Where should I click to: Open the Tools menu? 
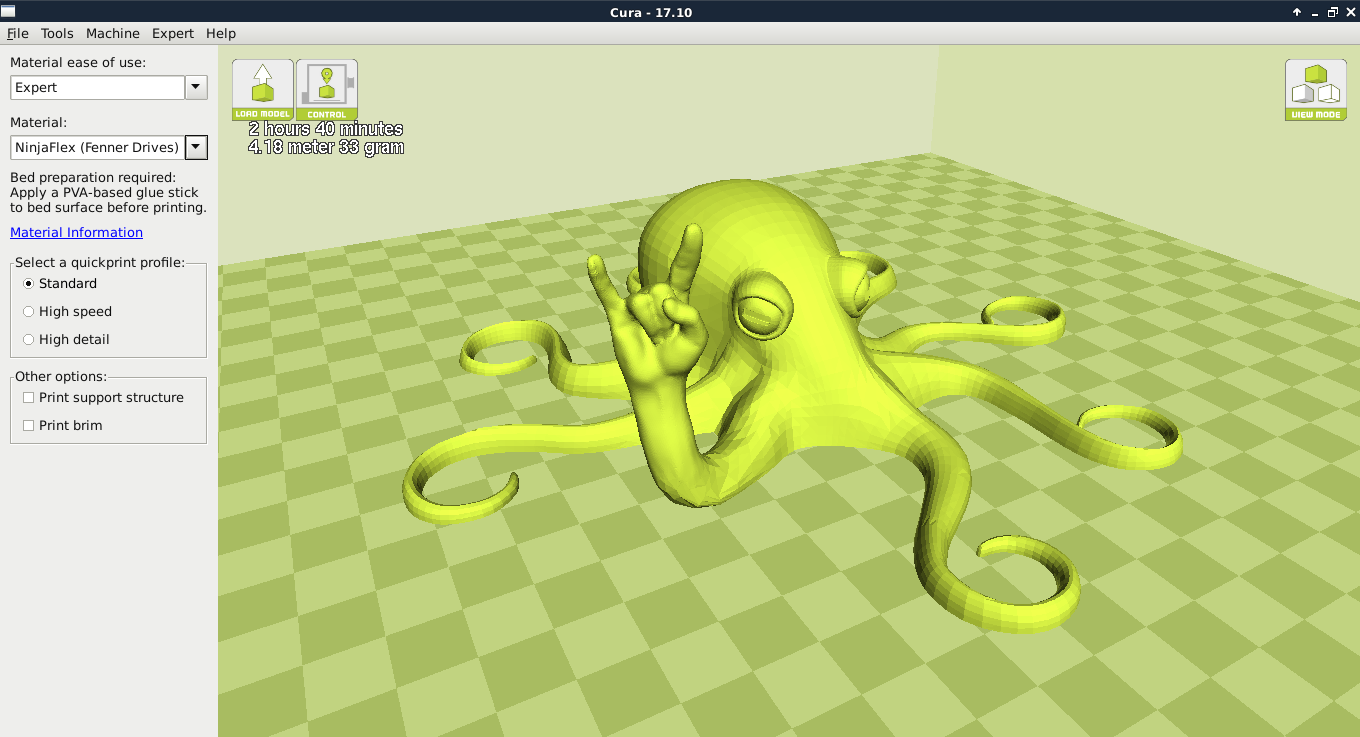pyautogui.click(x=57, y=33)
